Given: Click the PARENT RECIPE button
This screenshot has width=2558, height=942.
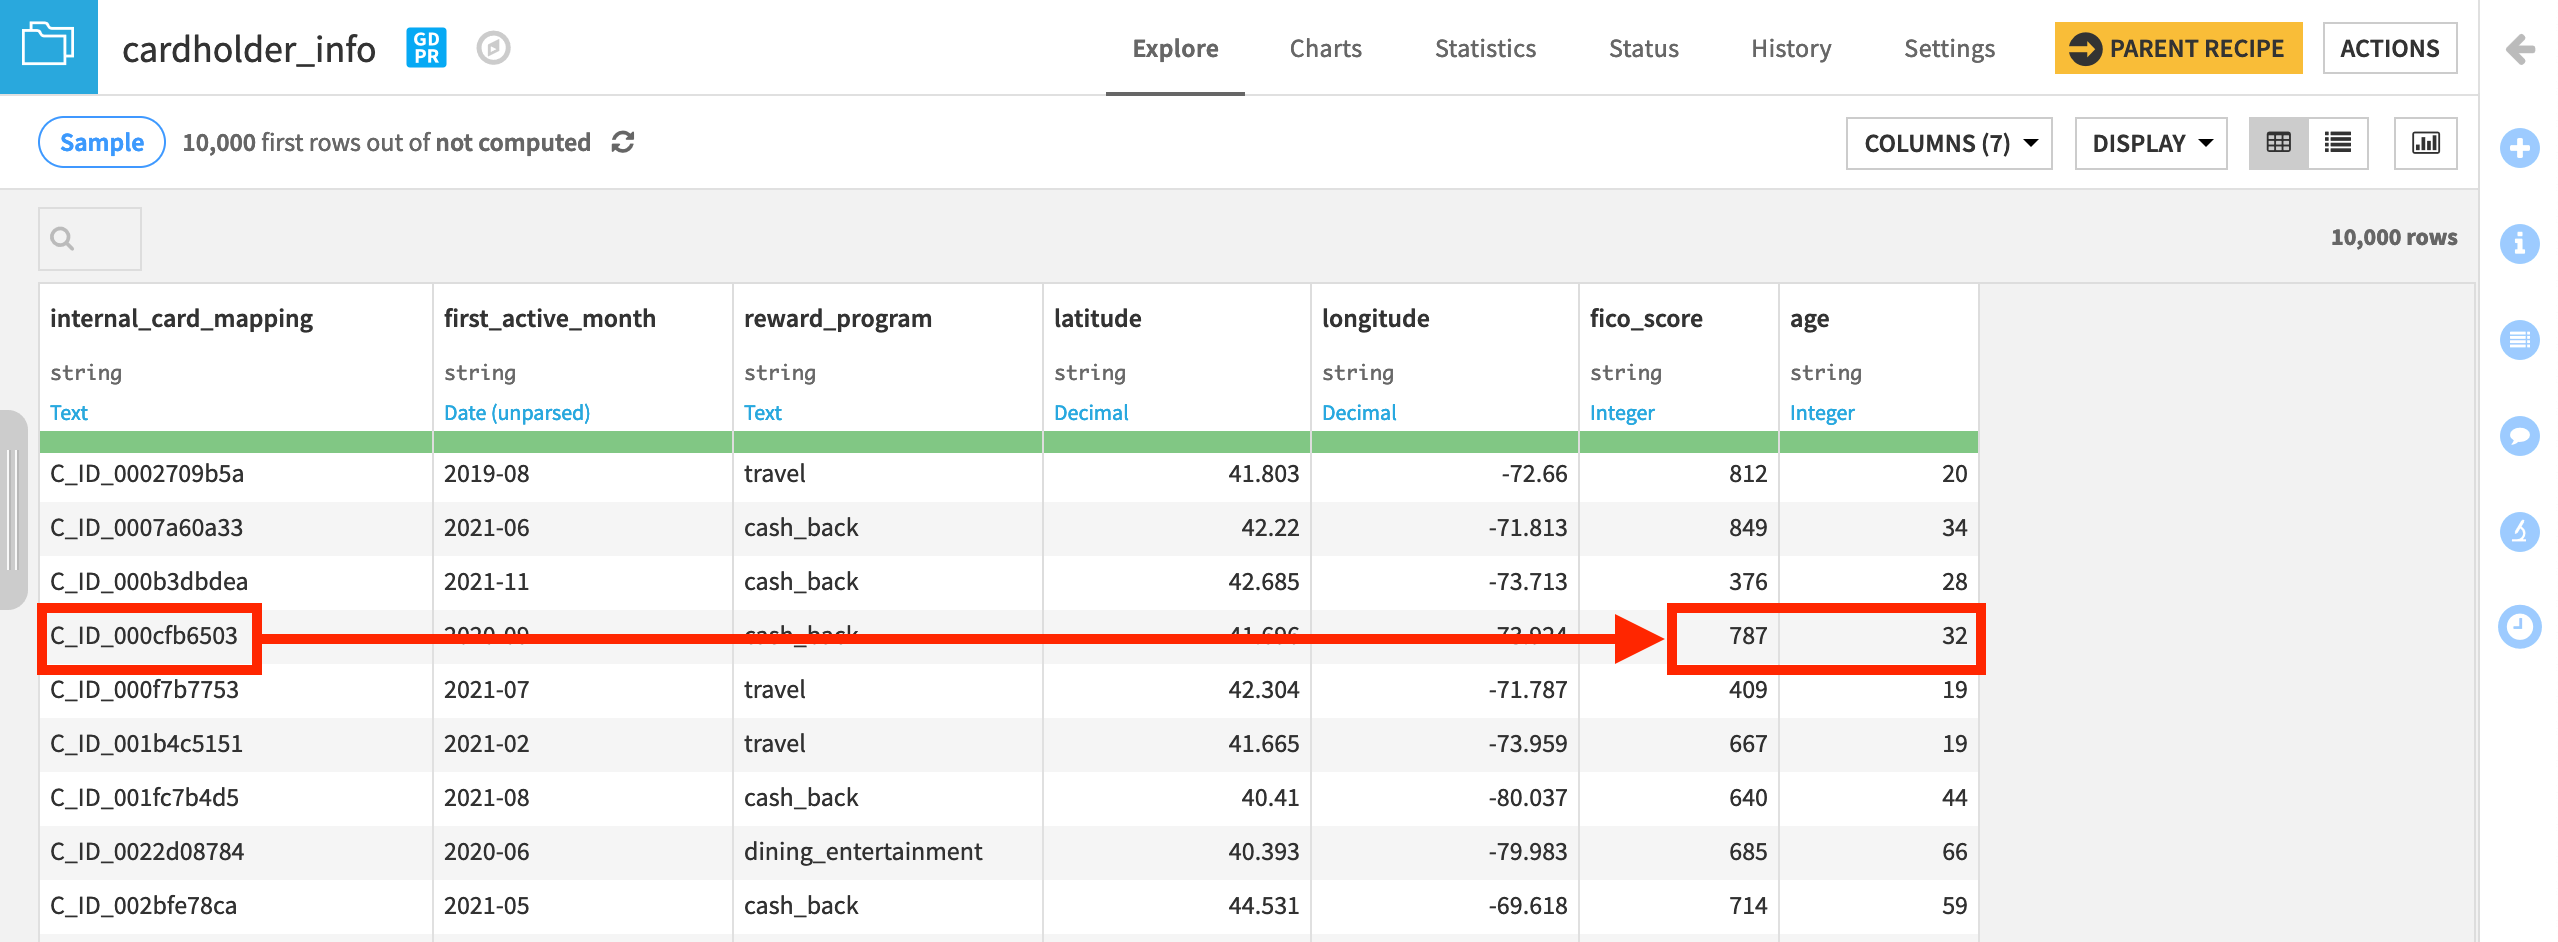Looking at the screenshot, I should coord(2177,48).
